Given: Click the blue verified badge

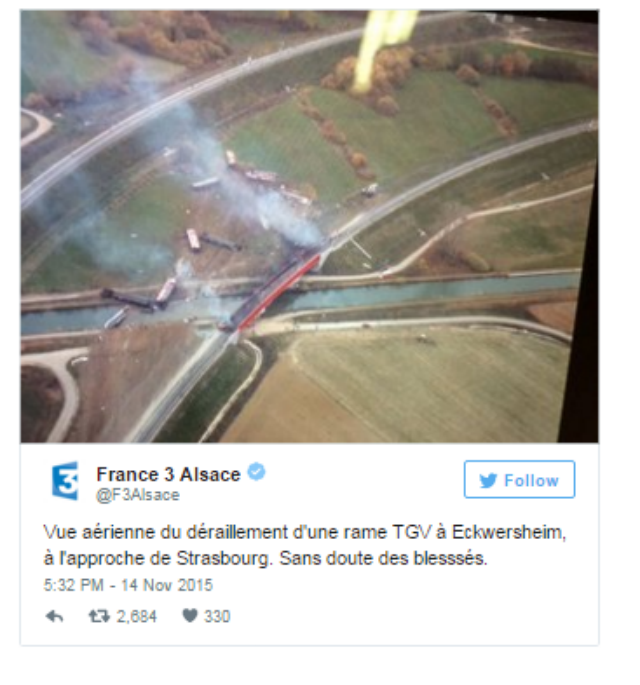Looking at the screenshot, I should [x=256, y=472].
